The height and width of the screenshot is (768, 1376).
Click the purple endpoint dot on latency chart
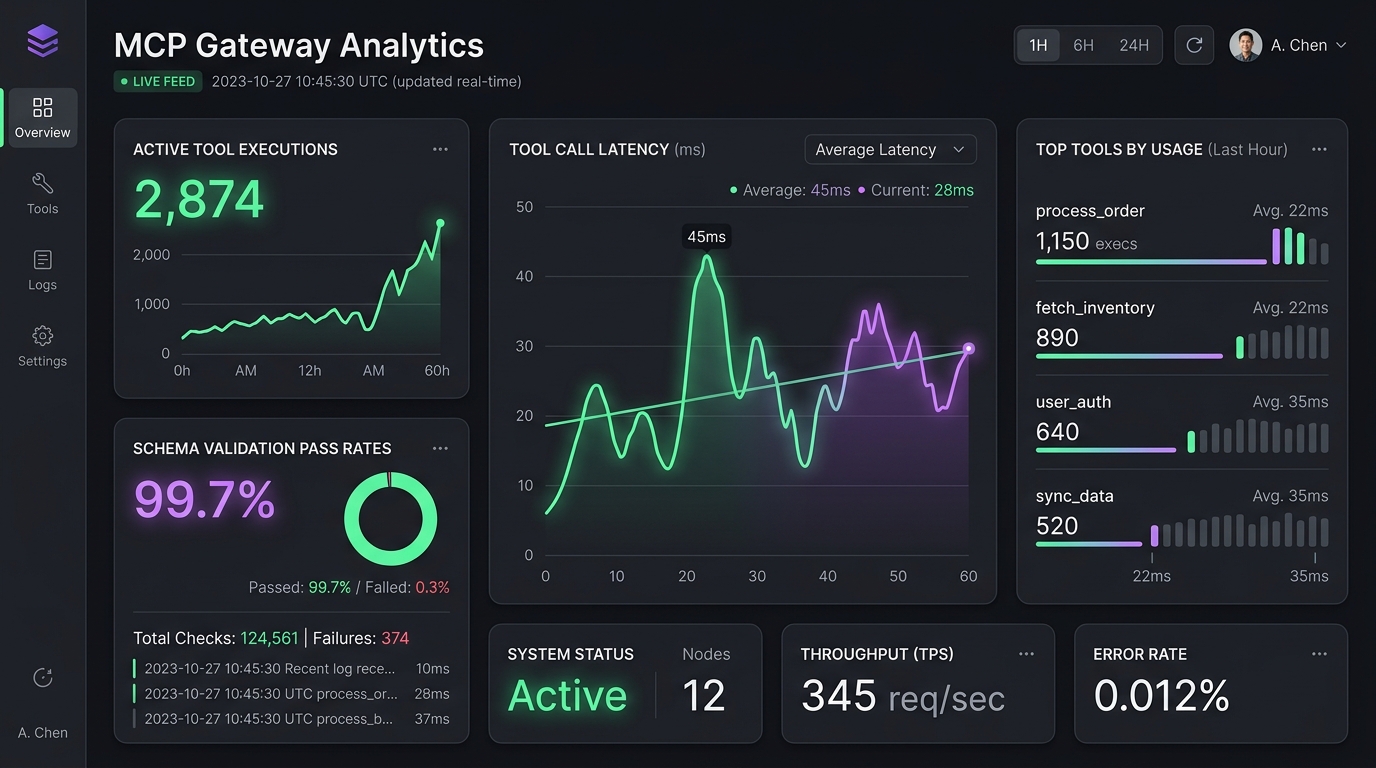click(x=968, y=349)
